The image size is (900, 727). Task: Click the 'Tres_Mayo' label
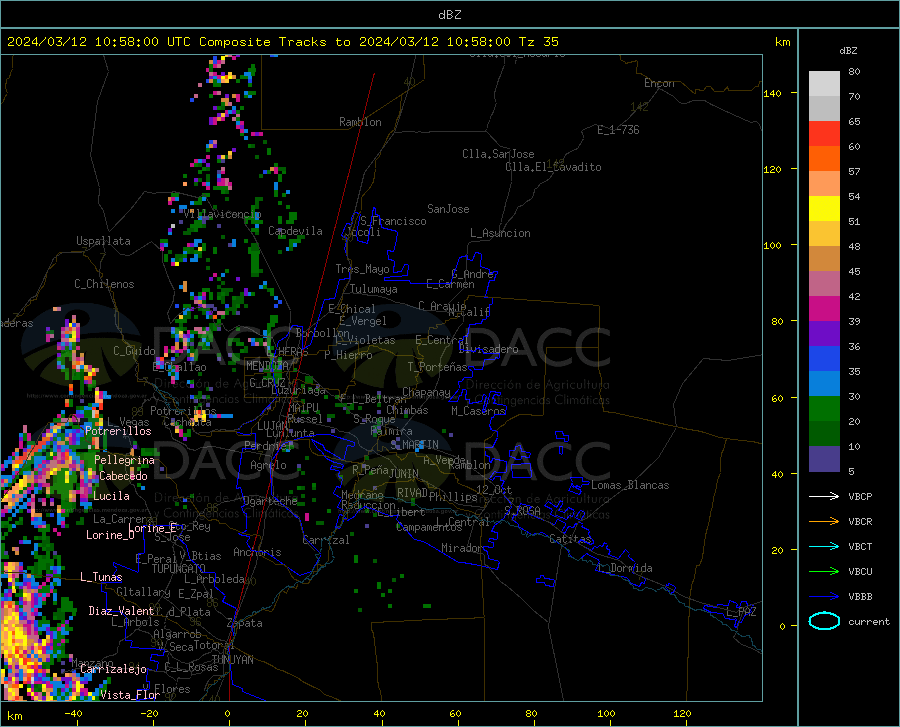[362, 269]
